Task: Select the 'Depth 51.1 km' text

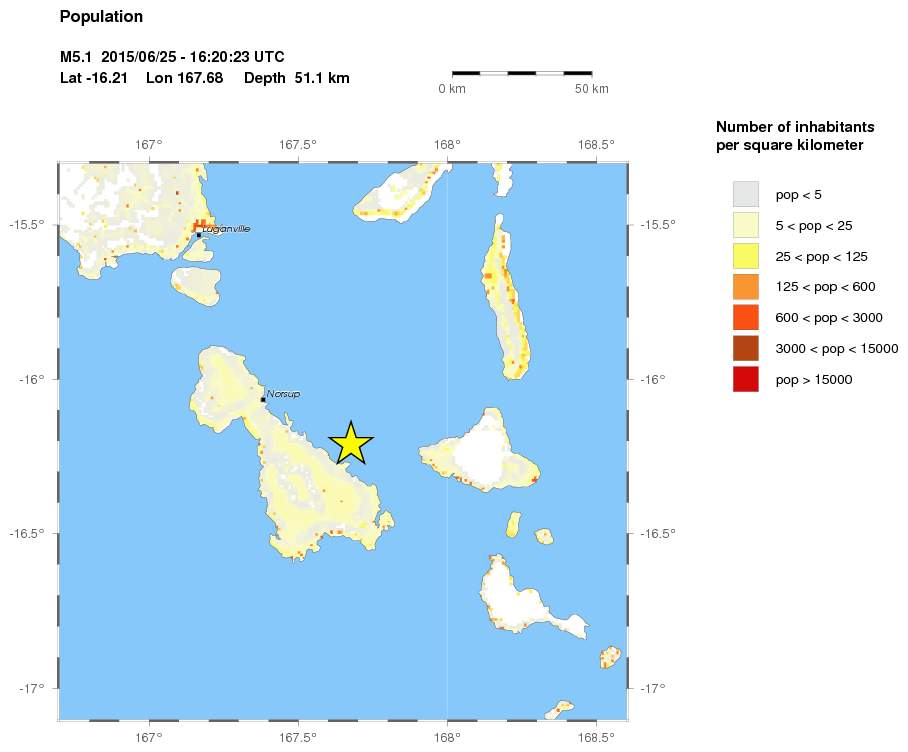Action: coord(296,78)
